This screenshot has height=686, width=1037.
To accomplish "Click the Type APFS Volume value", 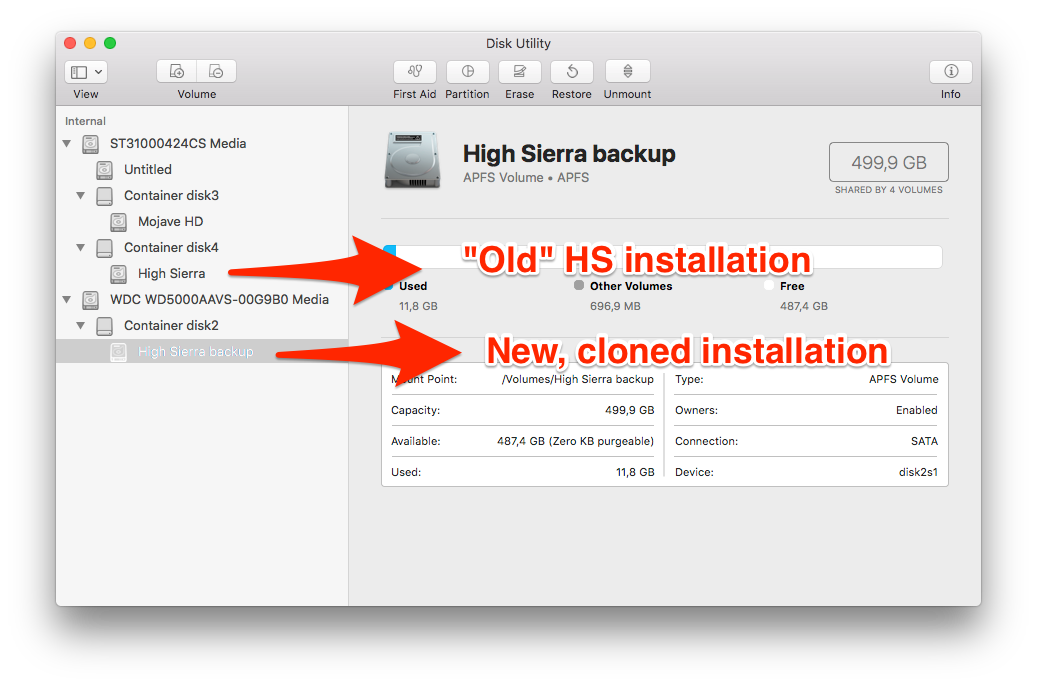I will tap(903, 379).
